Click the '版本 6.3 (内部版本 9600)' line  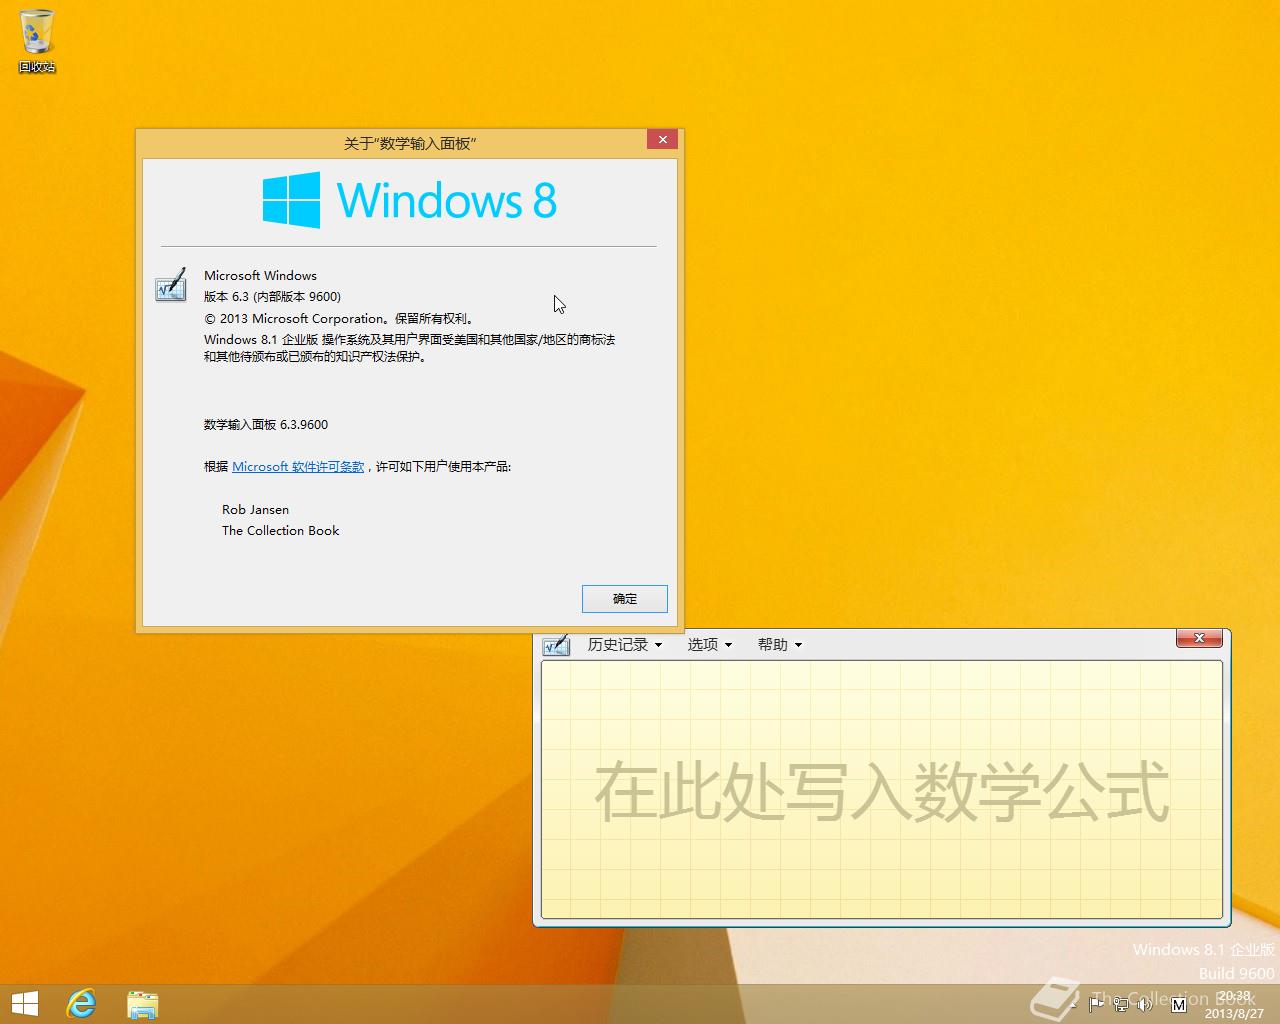coord(273,297)
